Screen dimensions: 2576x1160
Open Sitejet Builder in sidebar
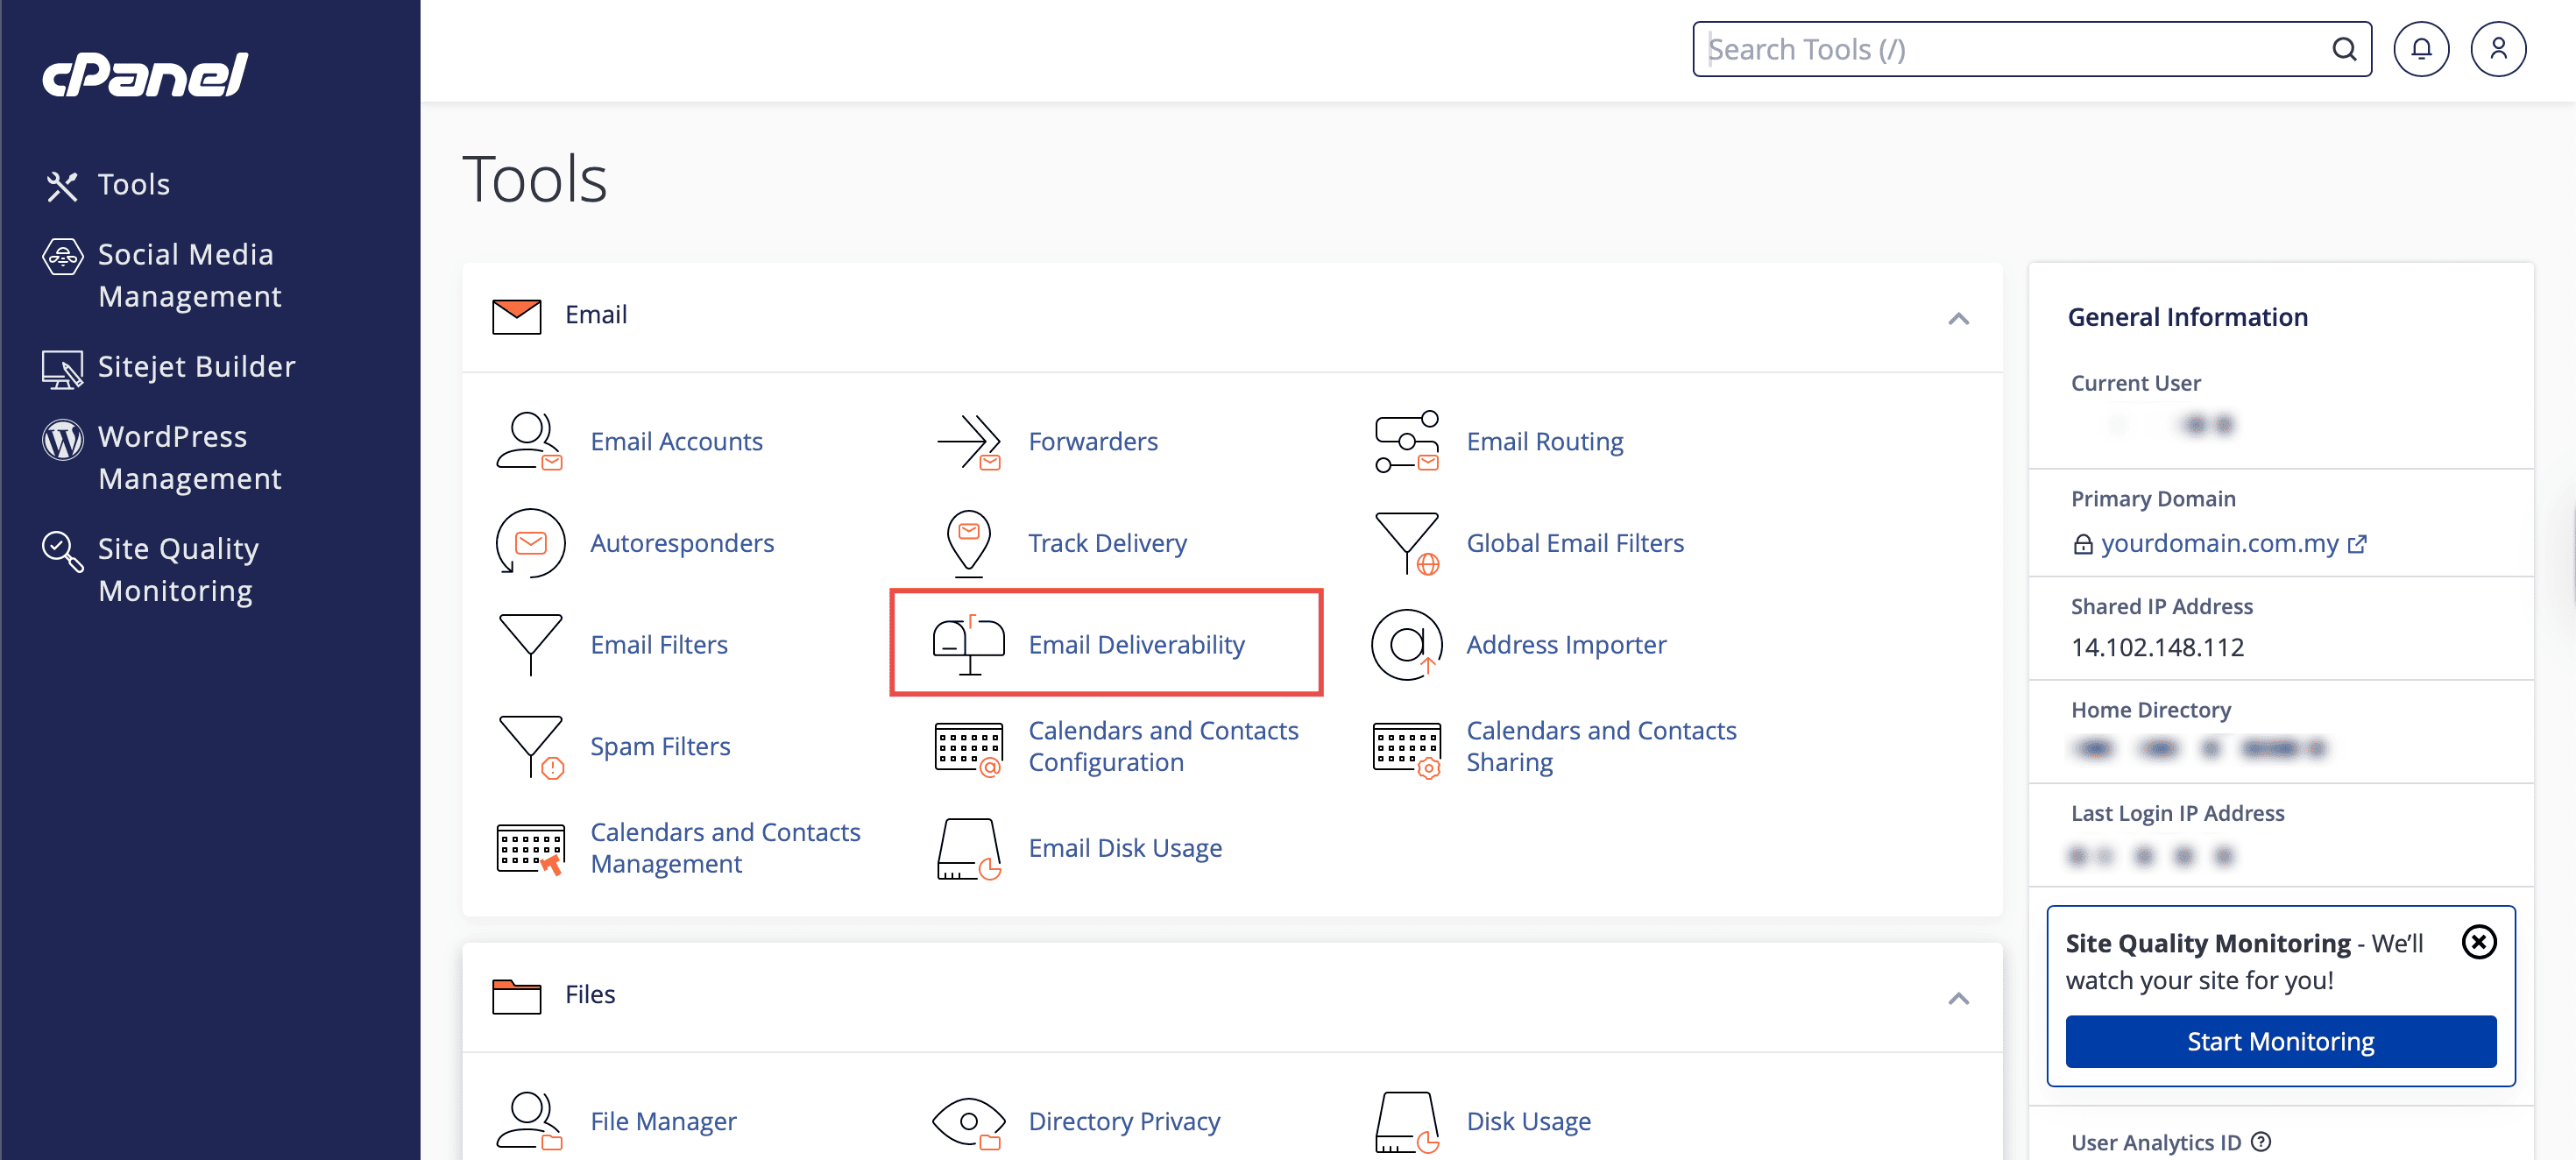coord(196,367)
